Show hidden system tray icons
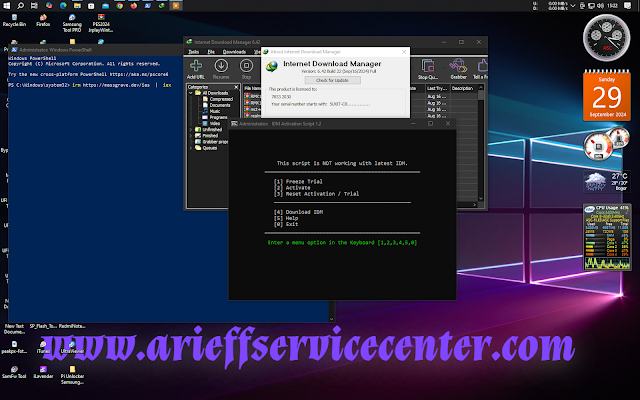Screen dimensions: 640x400 572,6
